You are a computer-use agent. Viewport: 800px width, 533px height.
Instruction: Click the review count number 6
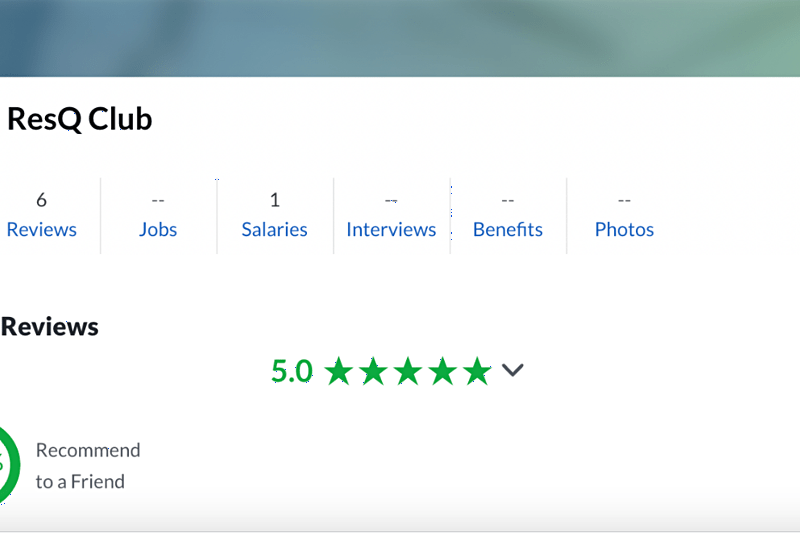click(41, 200)
